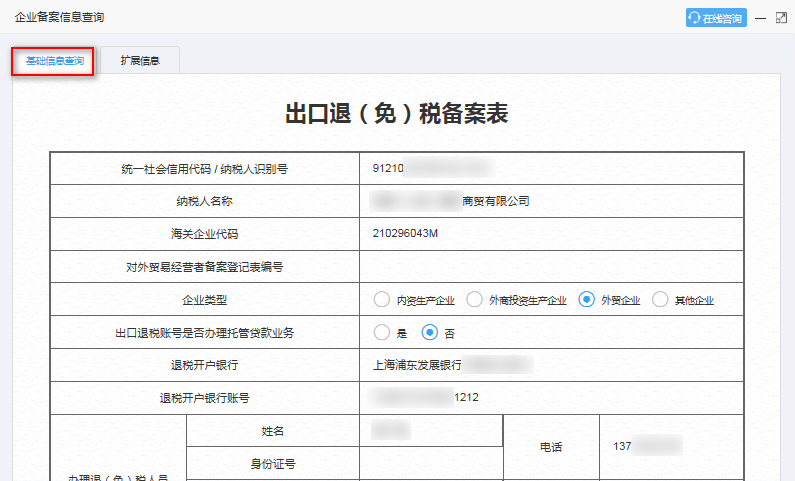Click the 出口退（免）税备案表 heading
Image resolution: width=795 pixels, height=481 pixels.
[396, 113]
